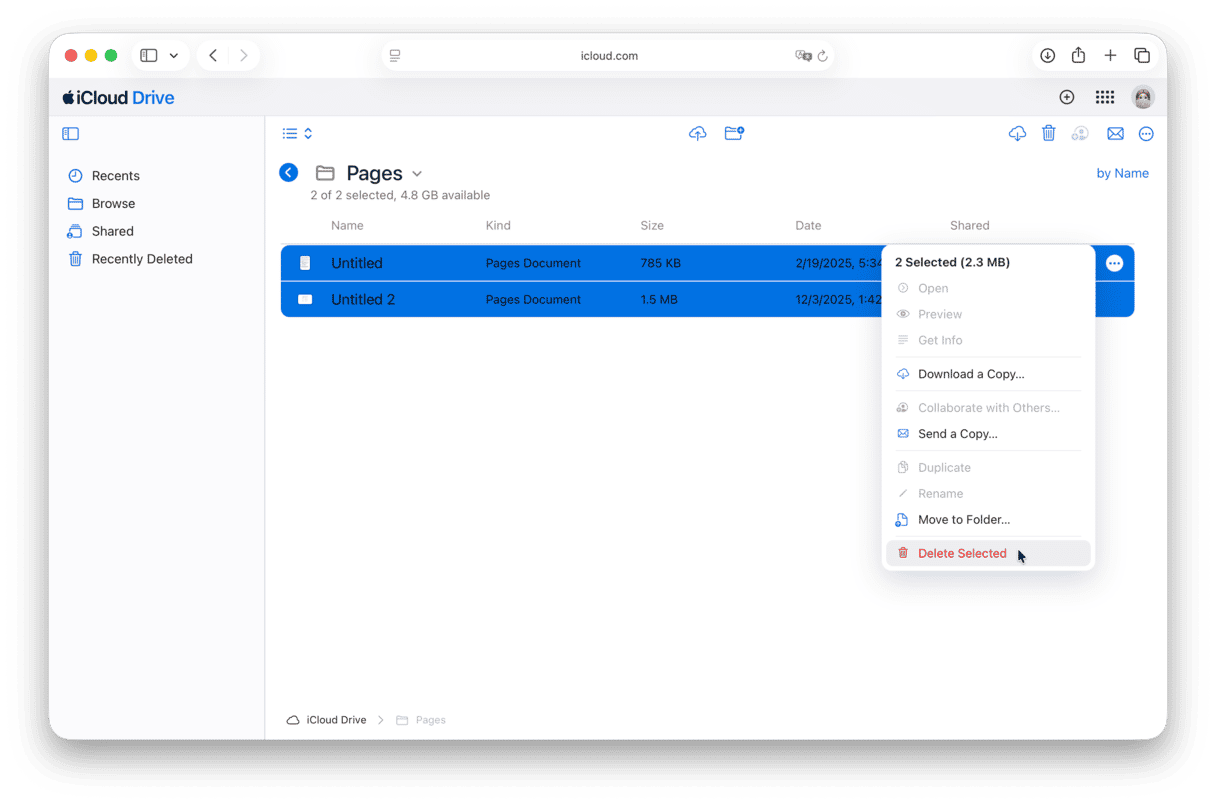Click the trash delete icon in toolbar
The image size is (1216, 804).
(x=1048, y=133)
